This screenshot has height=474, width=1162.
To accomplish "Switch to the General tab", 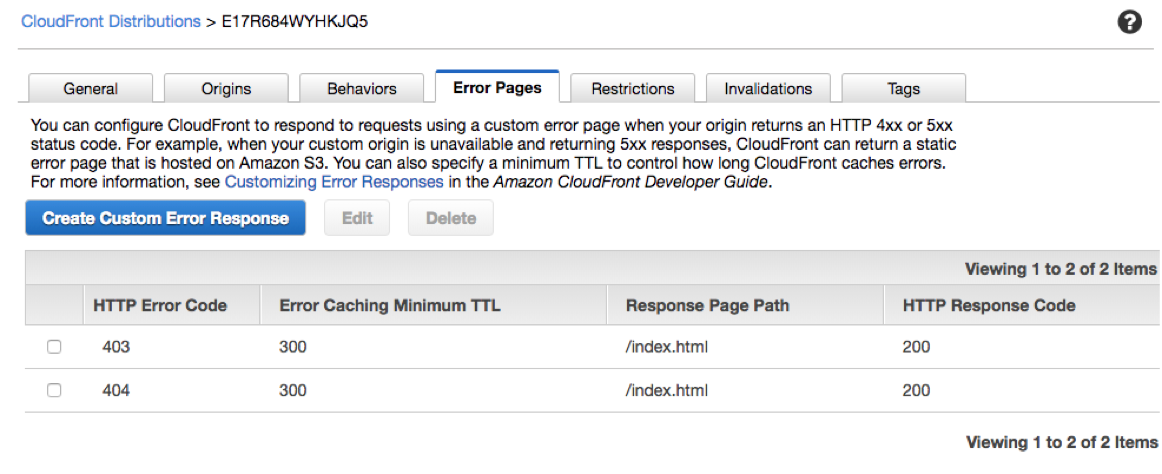I will pos(90,88).
